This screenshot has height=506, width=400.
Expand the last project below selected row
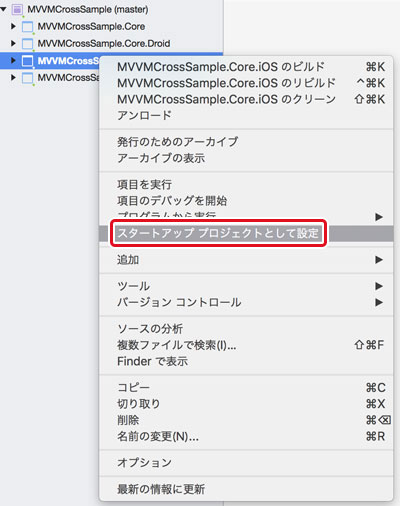(x=13, y=77)
